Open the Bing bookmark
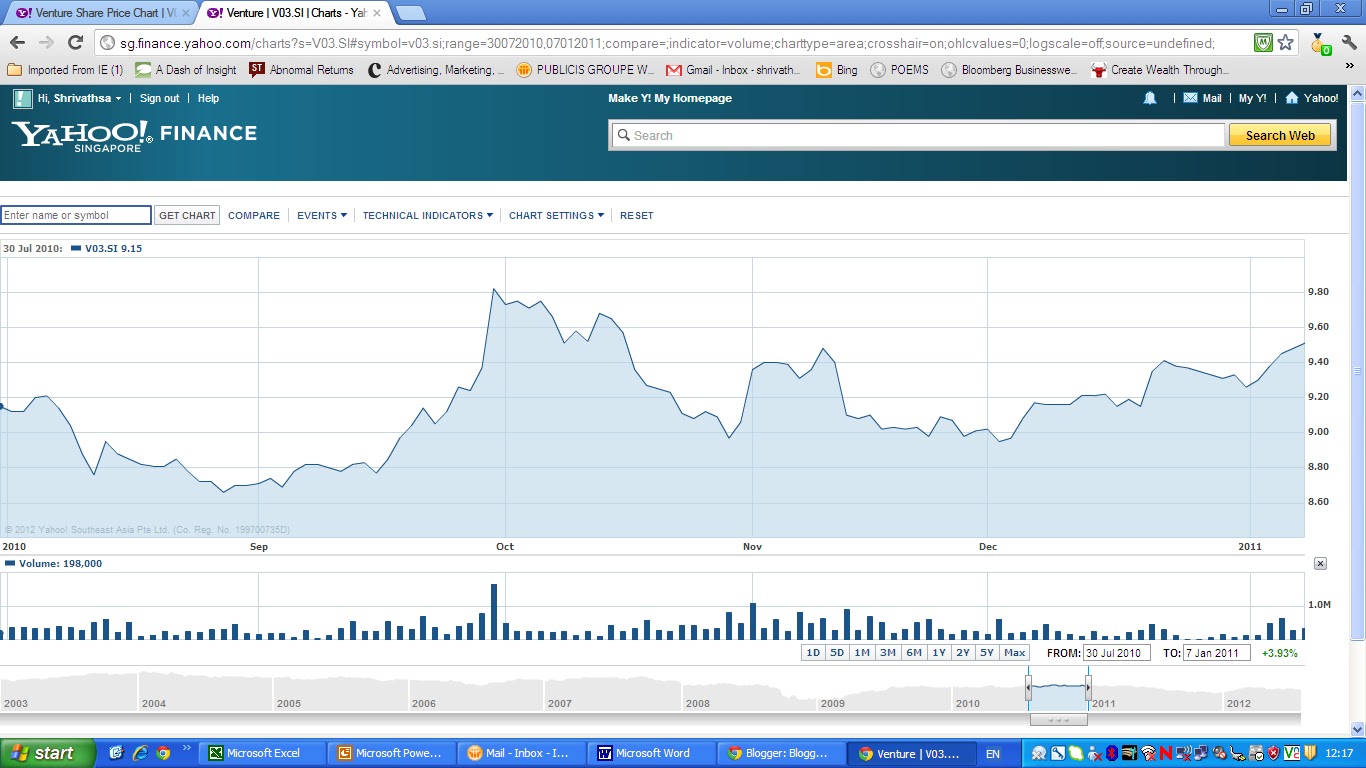Image resolution: width=1366 pixels, height=768 pixels. 837,70
